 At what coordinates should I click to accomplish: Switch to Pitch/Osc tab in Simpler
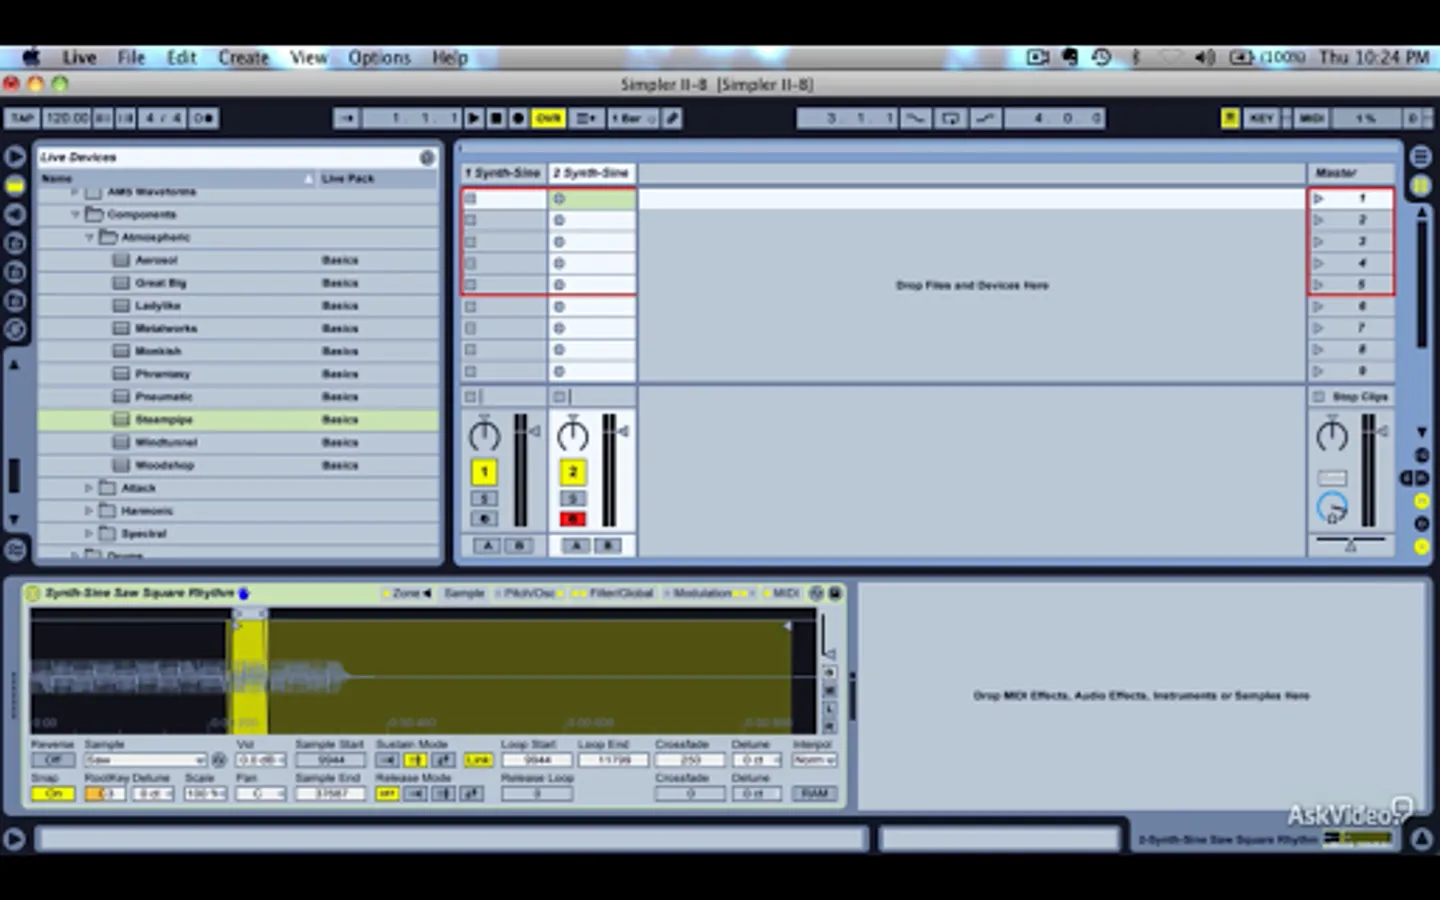point(530,594)
